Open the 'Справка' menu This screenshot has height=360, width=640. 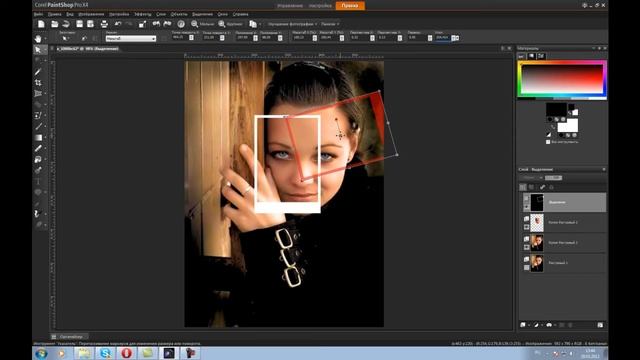pos(240,14)
